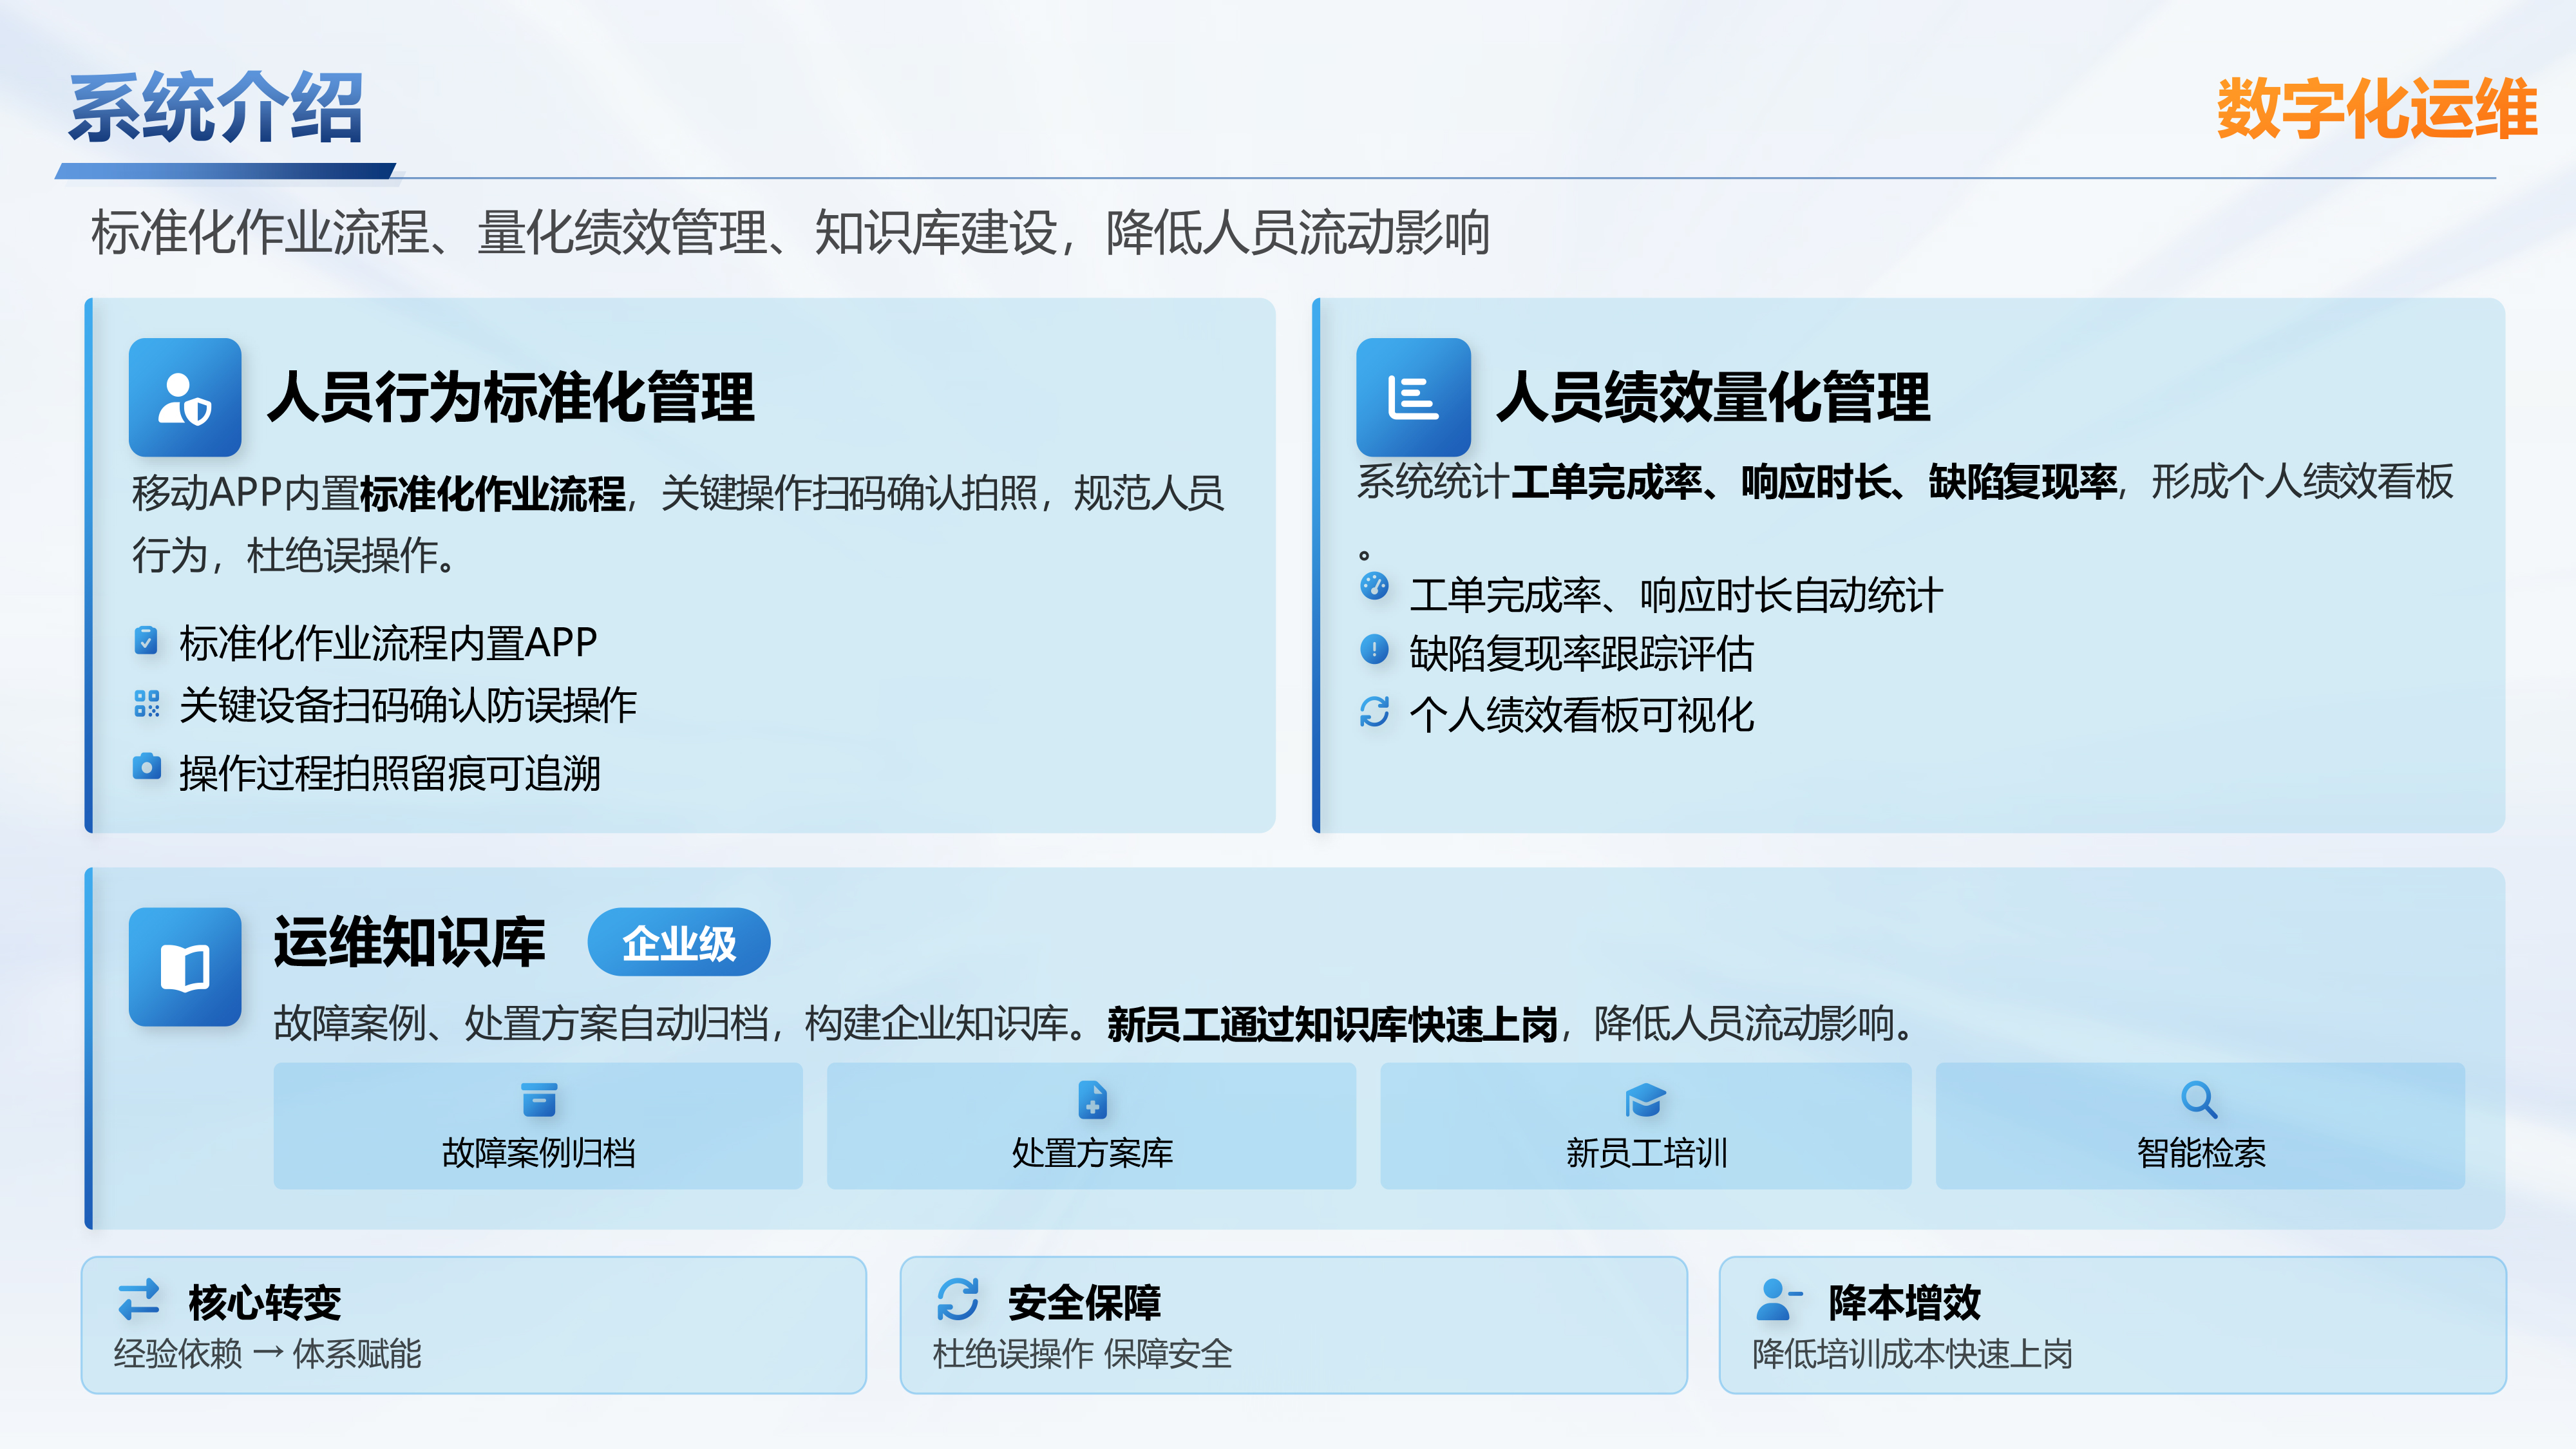Select the 运维知识库 section heading
Image resolution: width=2576 pixels, height=1449 pixels.
(409, 942)
